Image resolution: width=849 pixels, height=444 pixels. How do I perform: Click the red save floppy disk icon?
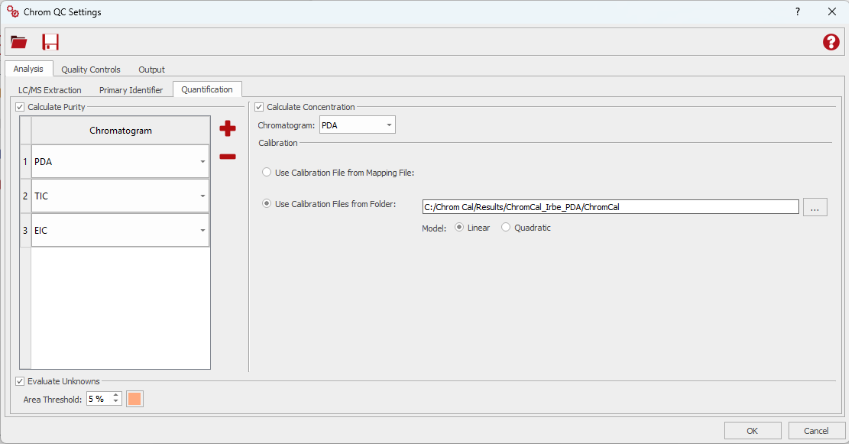[50, 42]
